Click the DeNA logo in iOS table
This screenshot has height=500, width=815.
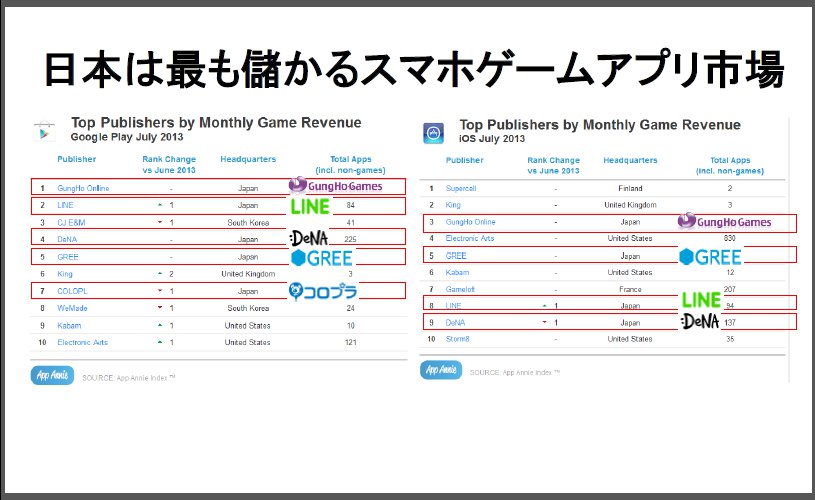tap(700, 322)
